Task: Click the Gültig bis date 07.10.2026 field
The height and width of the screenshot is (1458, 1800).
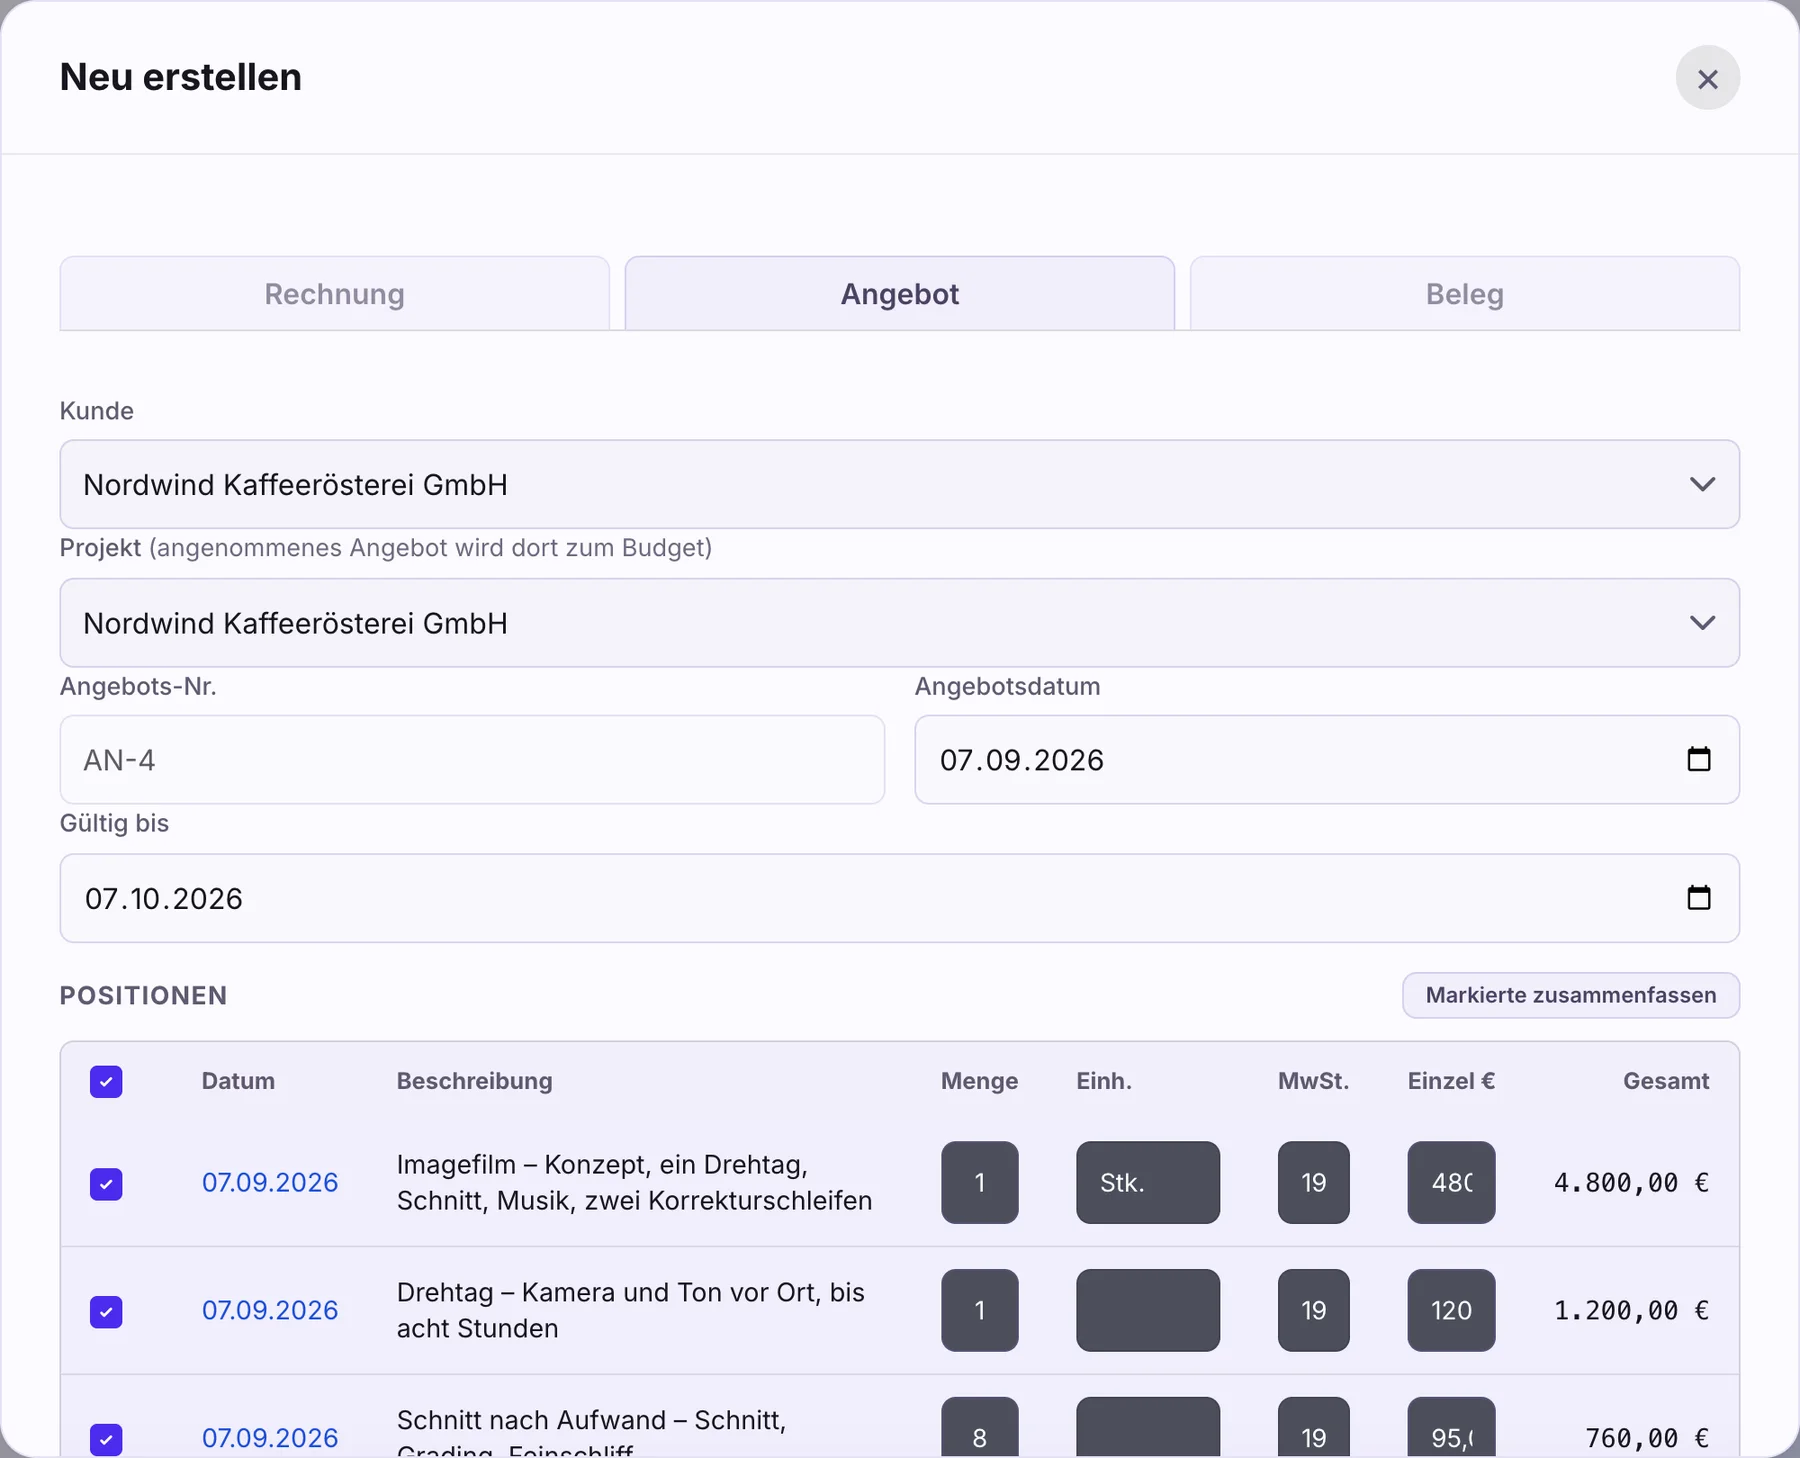Action: coord(899,897)
